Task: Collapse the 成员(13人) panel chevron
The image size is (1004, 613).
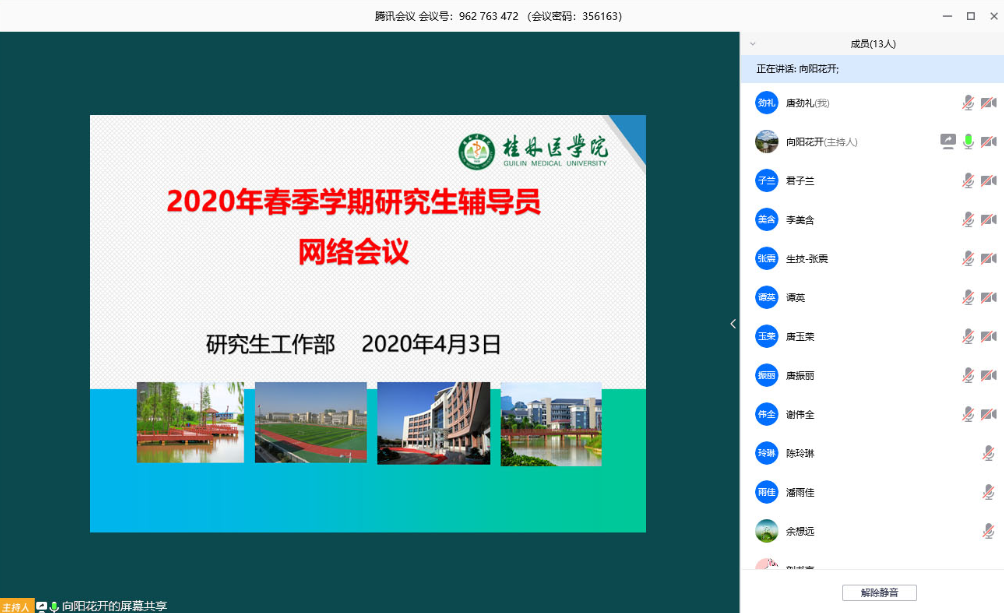Action: click(753, 44)
